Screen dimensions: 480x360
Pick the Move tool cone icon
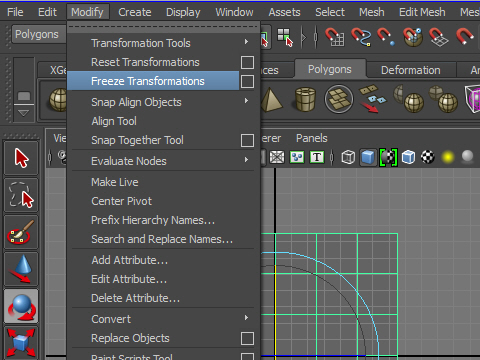(21, 269)
